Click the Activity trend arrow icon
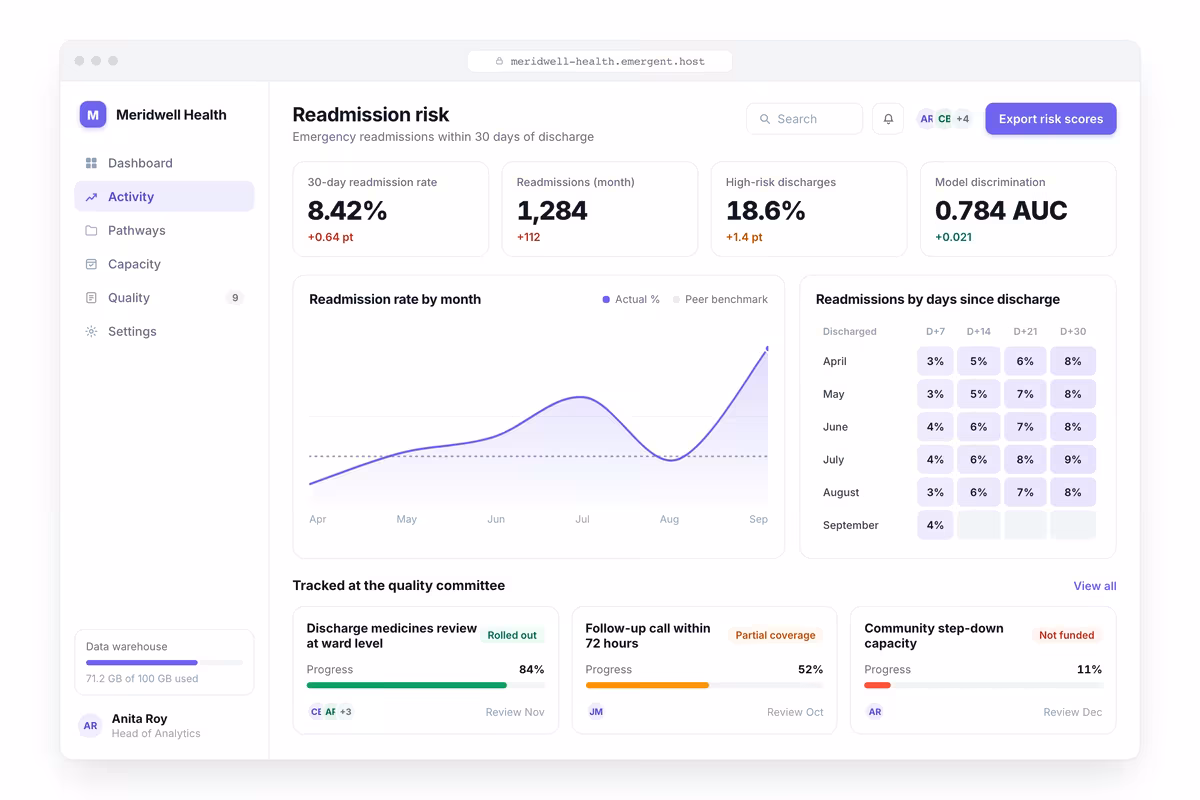1200x800 pixels. point(91,197)
